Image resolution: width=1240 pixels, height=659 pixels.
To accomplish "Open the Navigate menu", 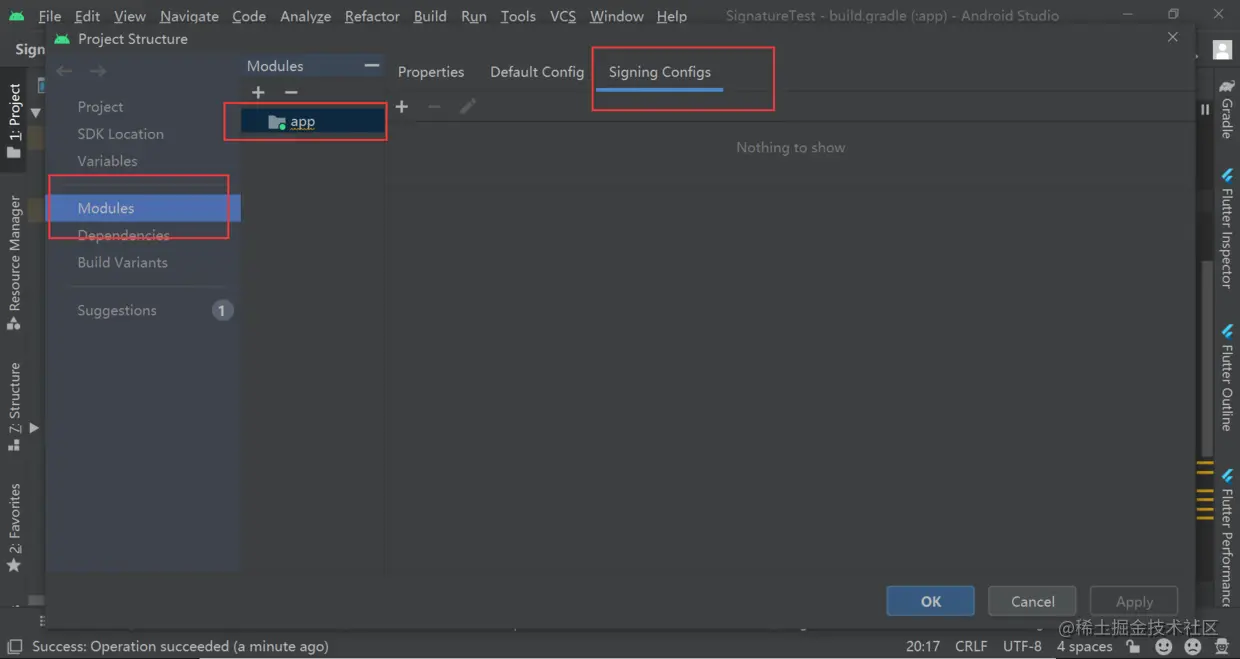I will click(x=189, y=16).
